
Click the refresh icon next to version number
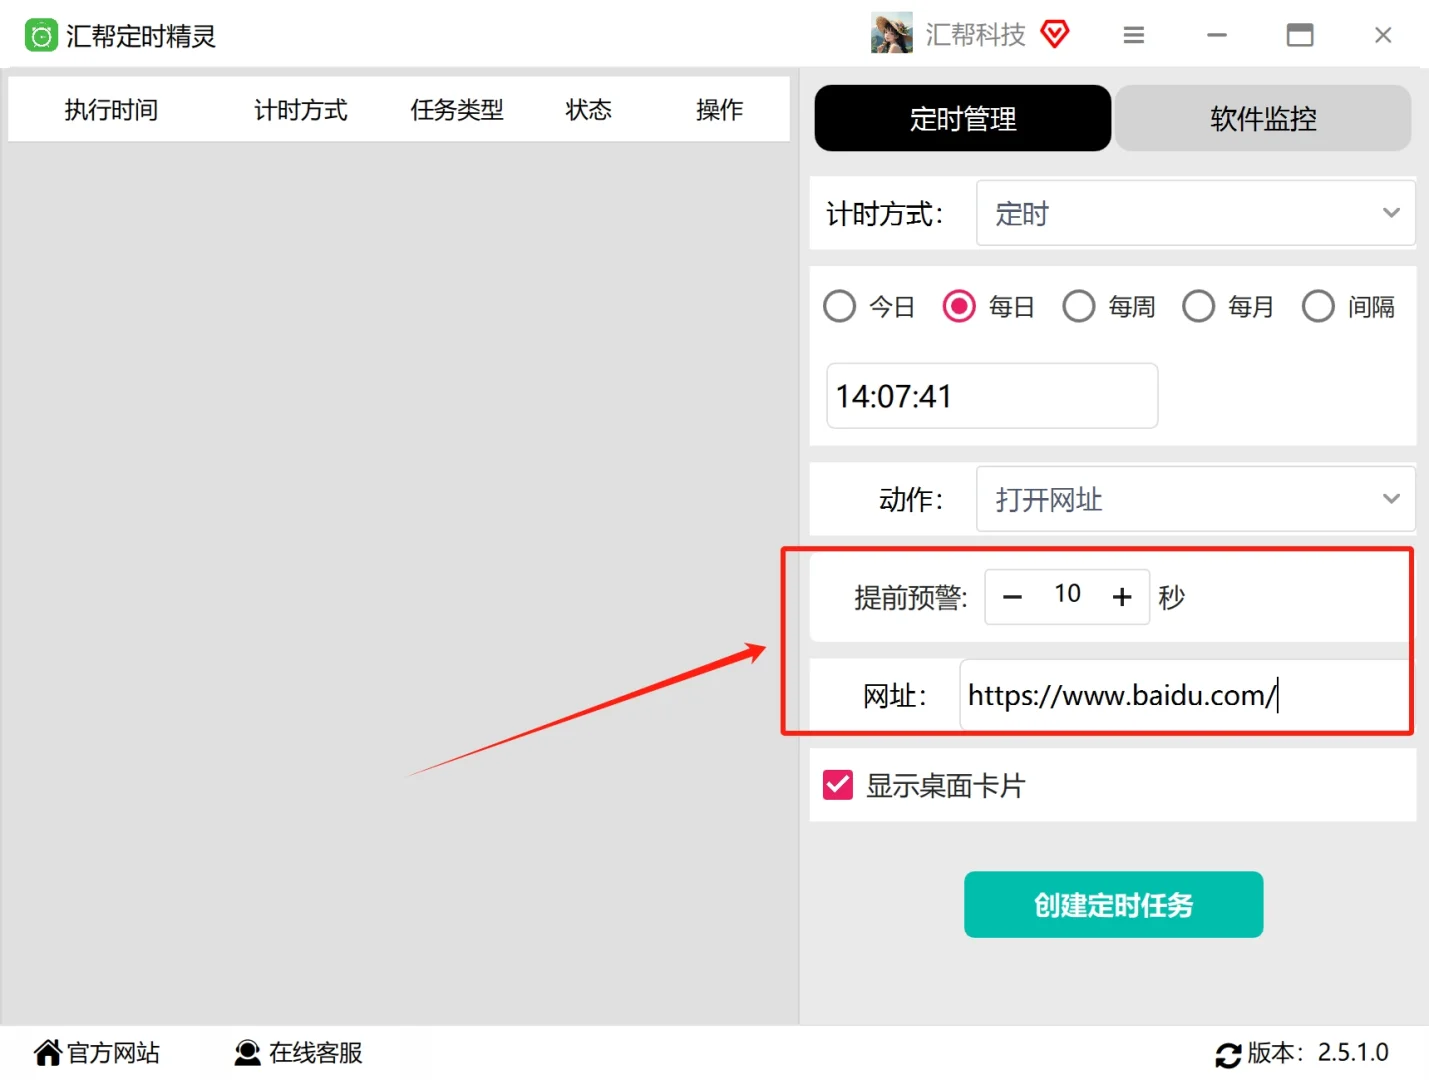[1229, 1054]
